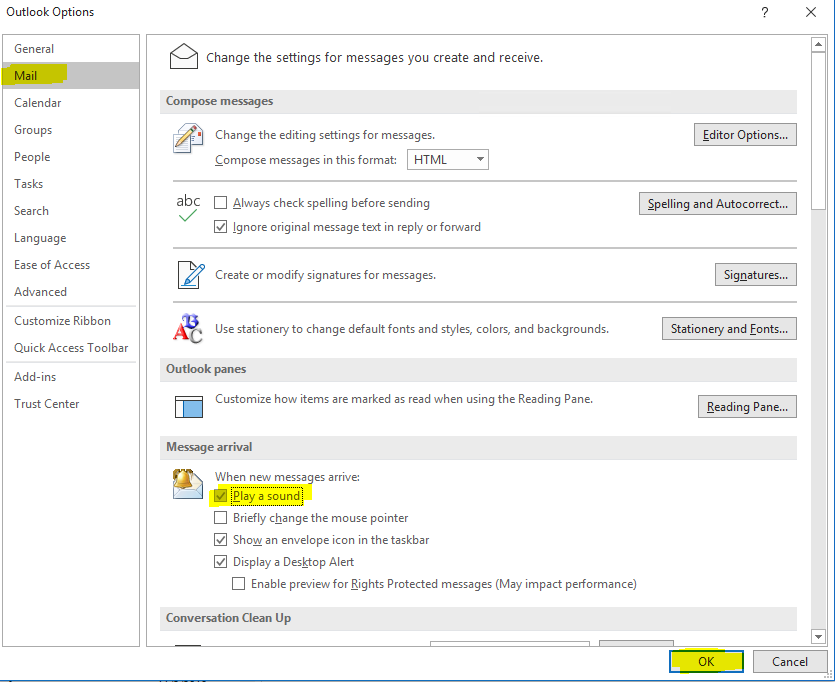Enable Briefly change the mouse pointer
The image size is (835, 682).
click(220, 517)
